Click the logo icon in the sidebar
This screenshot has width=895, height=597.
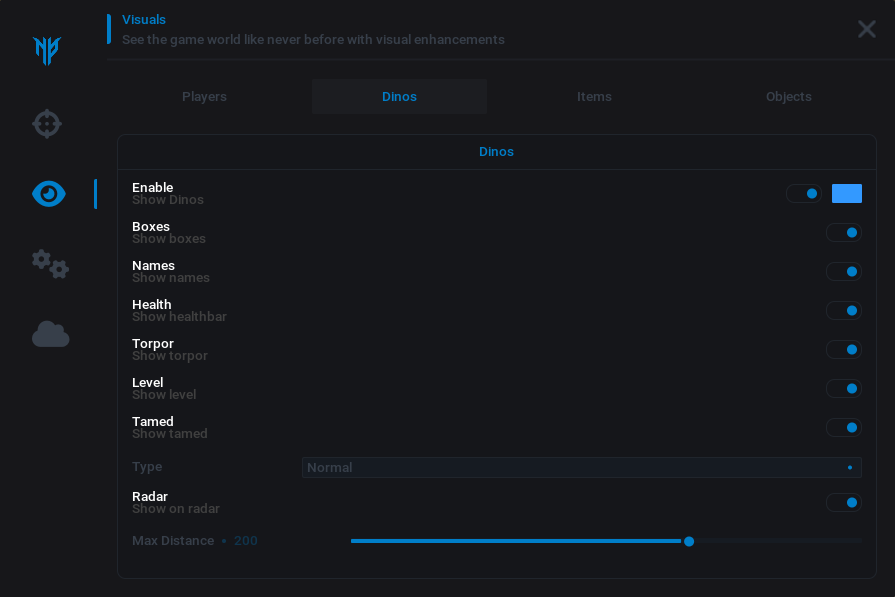47,50
